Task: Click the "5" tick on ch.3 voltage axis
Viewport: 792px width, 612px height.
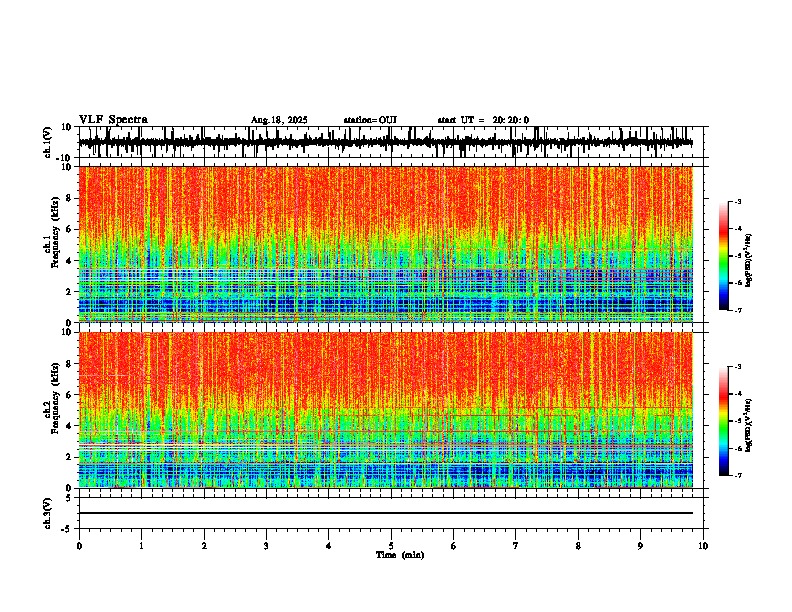Action: pos(69,498)
